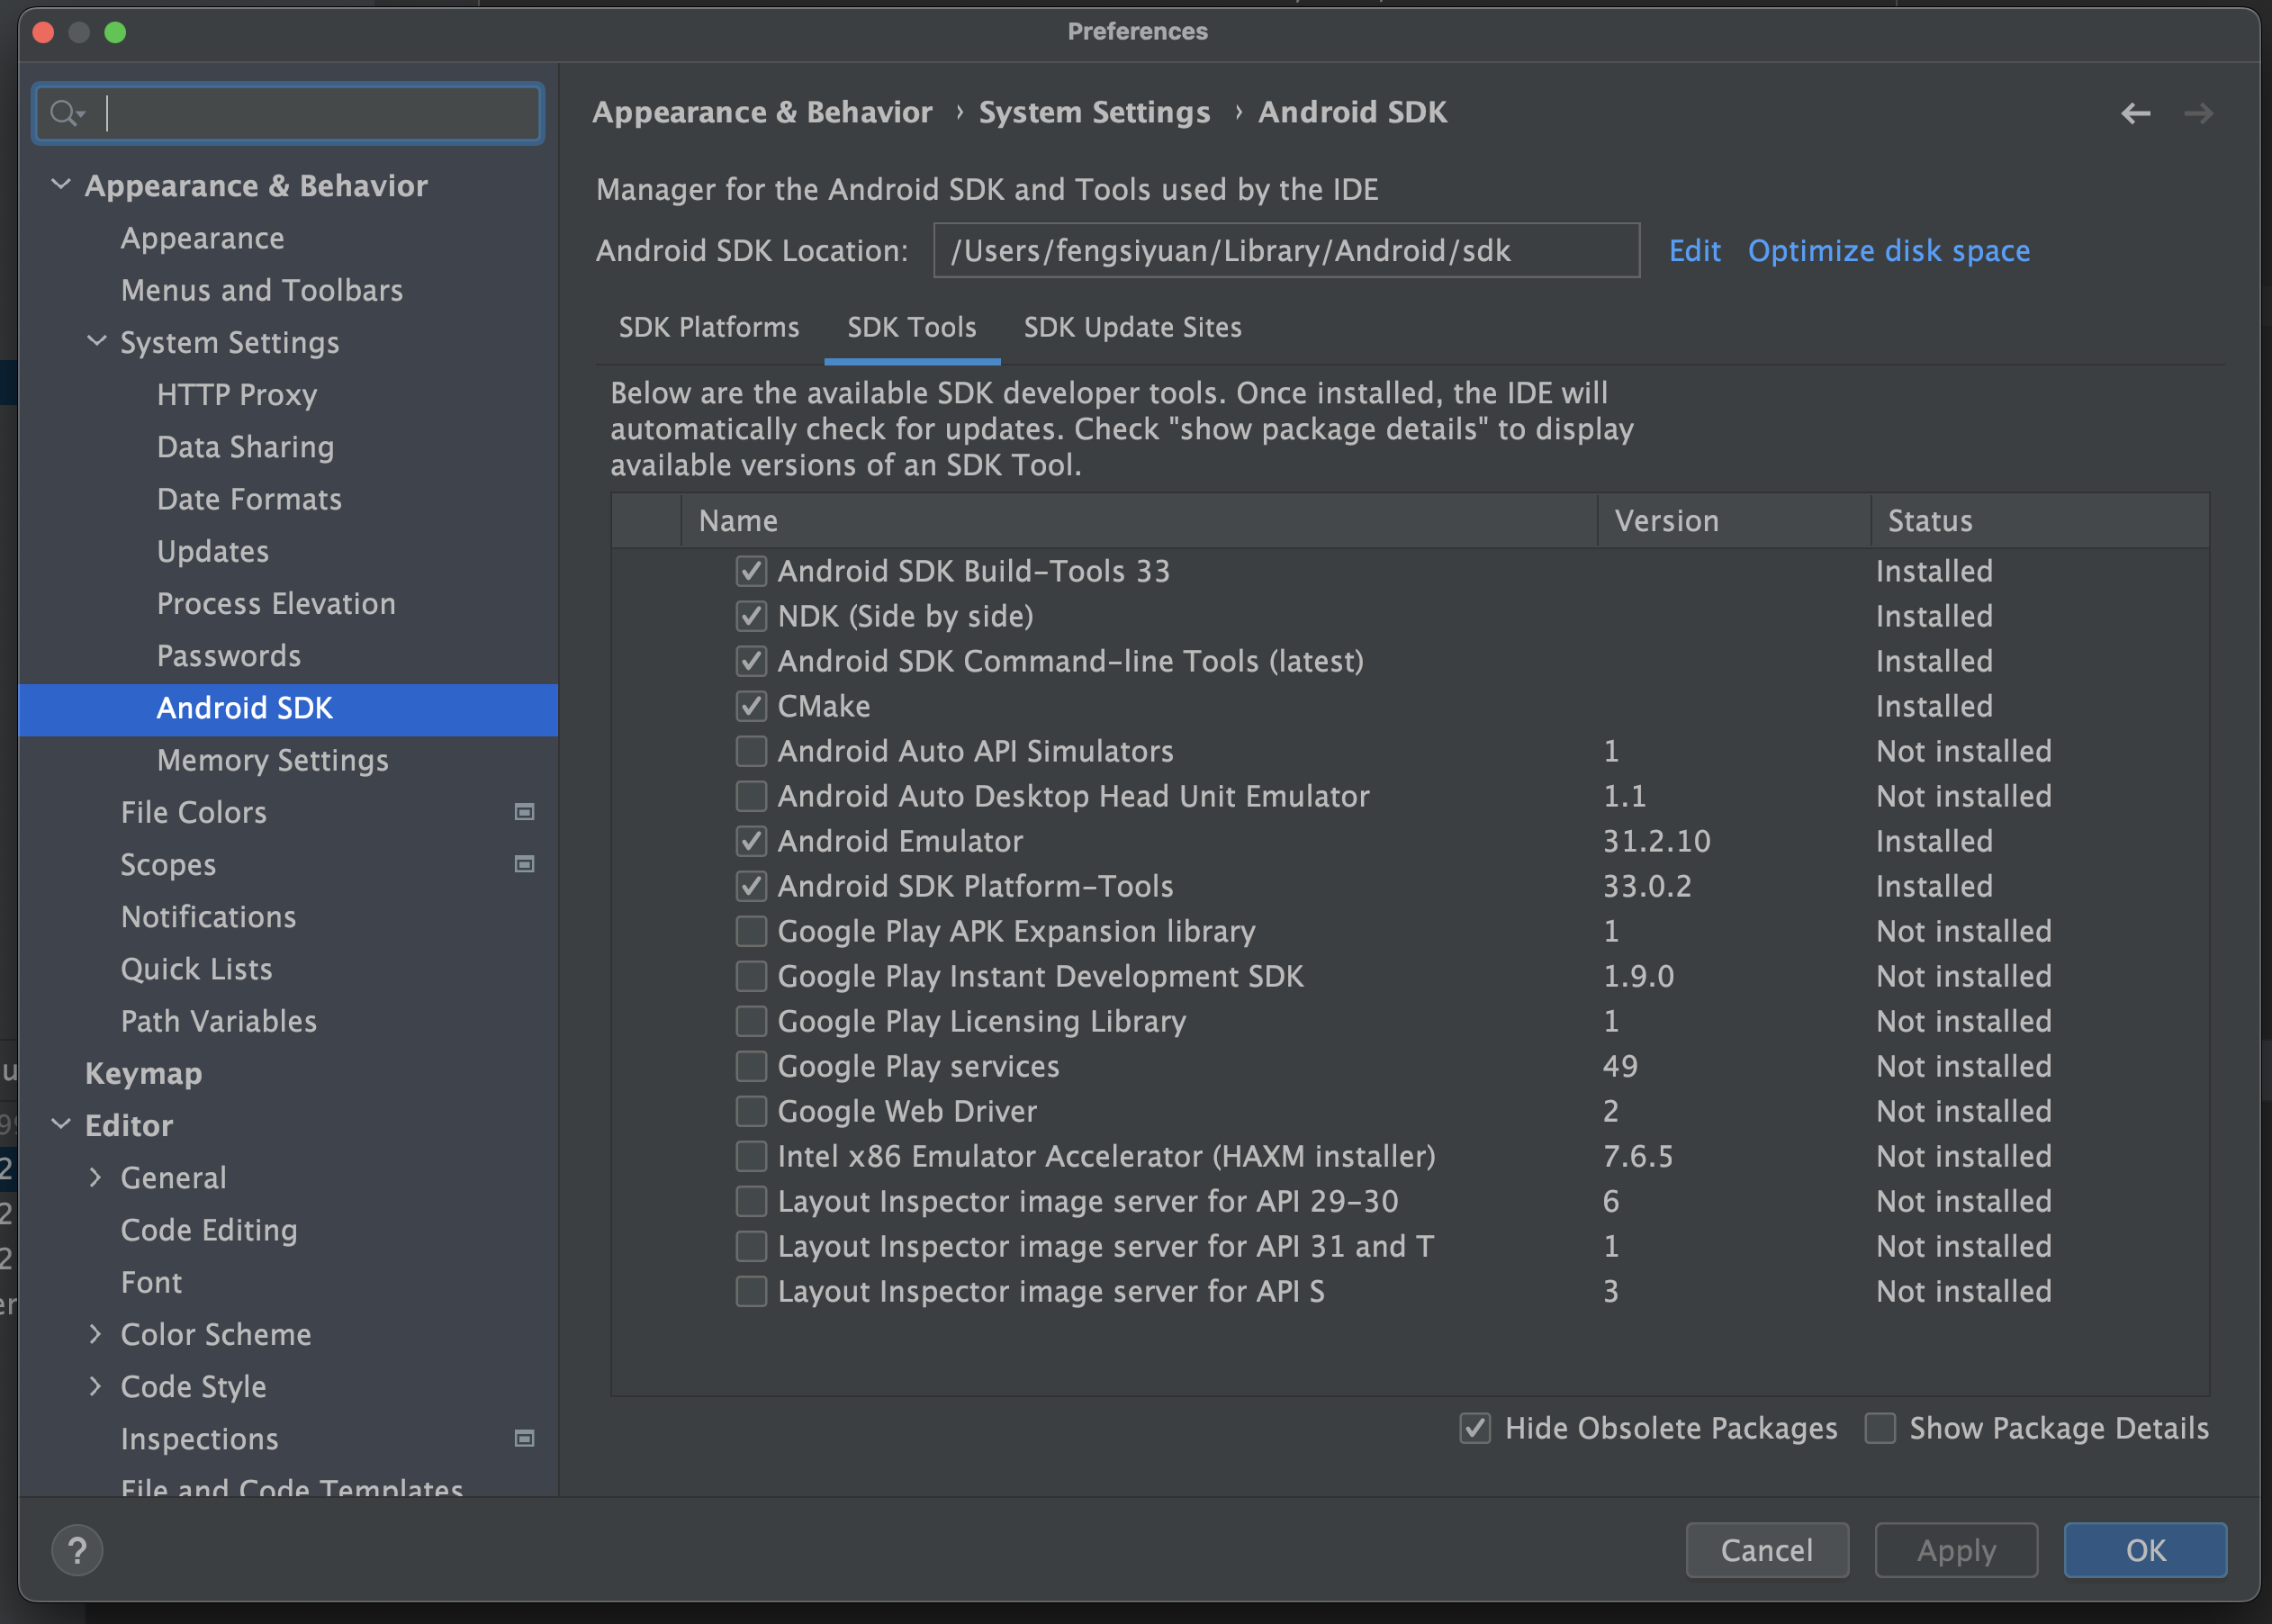The width and height of the screenshot is (2272, 1624).
Task: Click the back navigation arrow icon
Action: [2134, 114]
